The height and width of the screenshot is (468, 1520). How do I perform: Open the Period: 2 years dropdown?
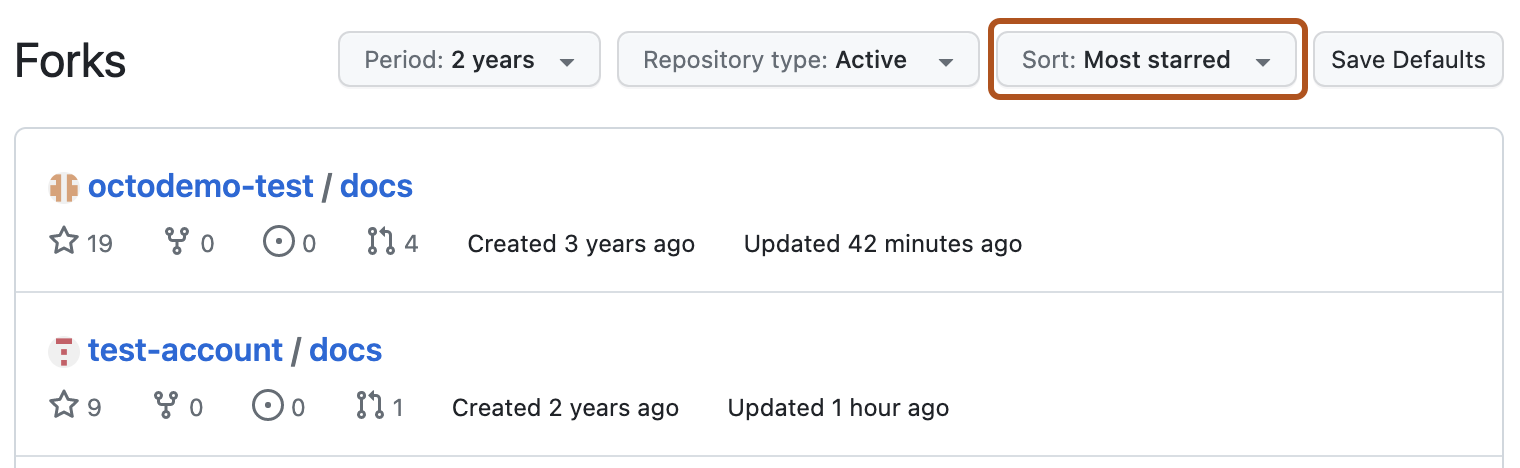pos(469,60)
